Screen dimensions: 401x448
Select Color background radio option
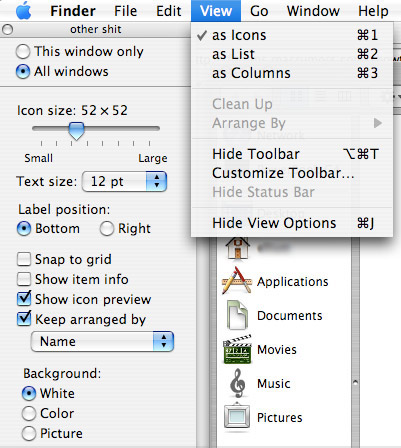coord(29,413)
